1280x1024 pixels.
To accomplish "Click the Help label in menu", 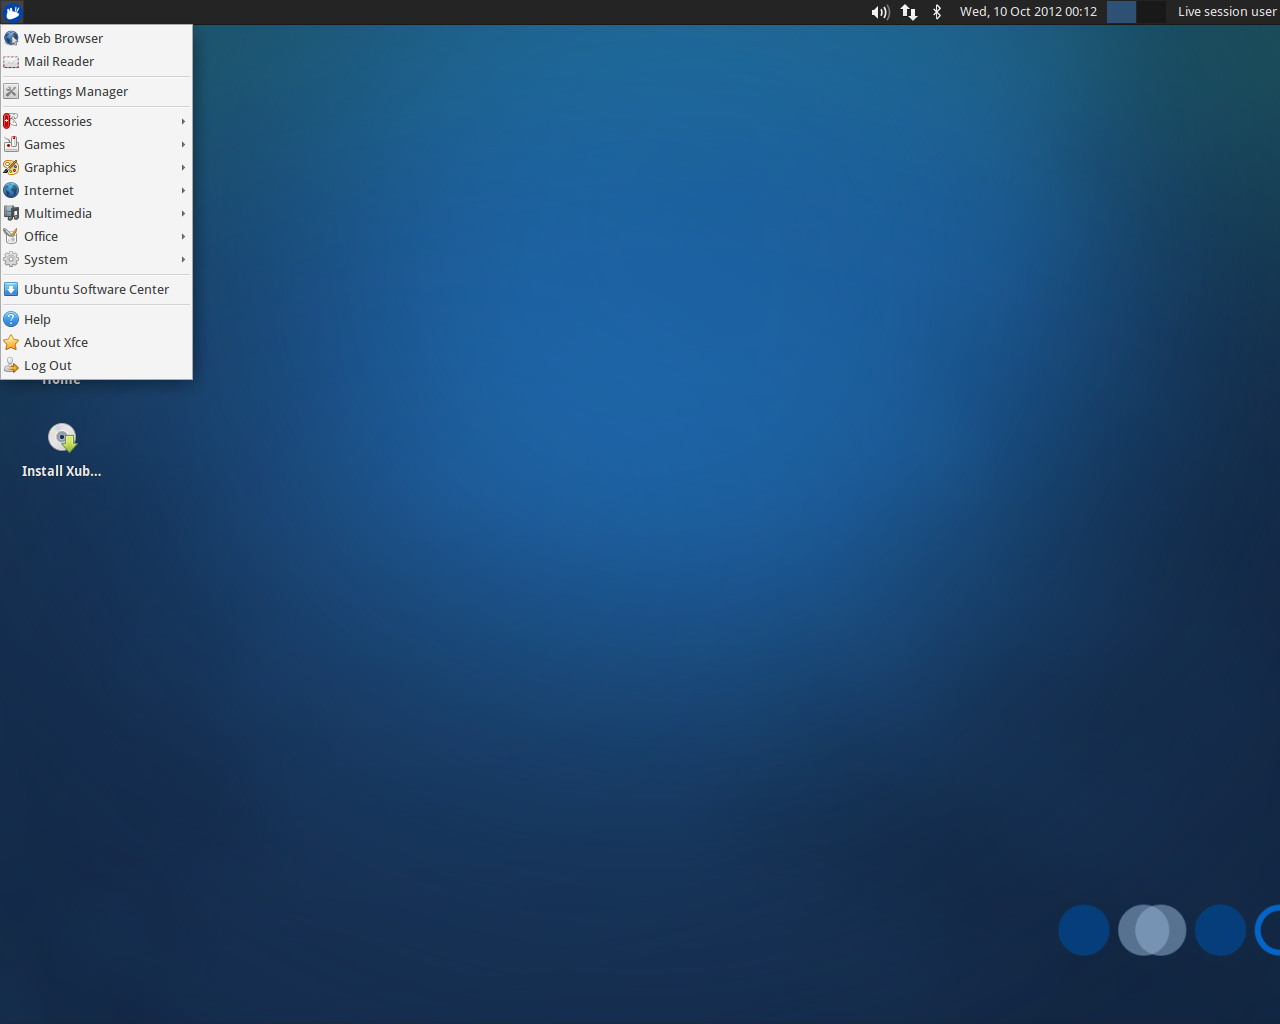I will point(37,320).
